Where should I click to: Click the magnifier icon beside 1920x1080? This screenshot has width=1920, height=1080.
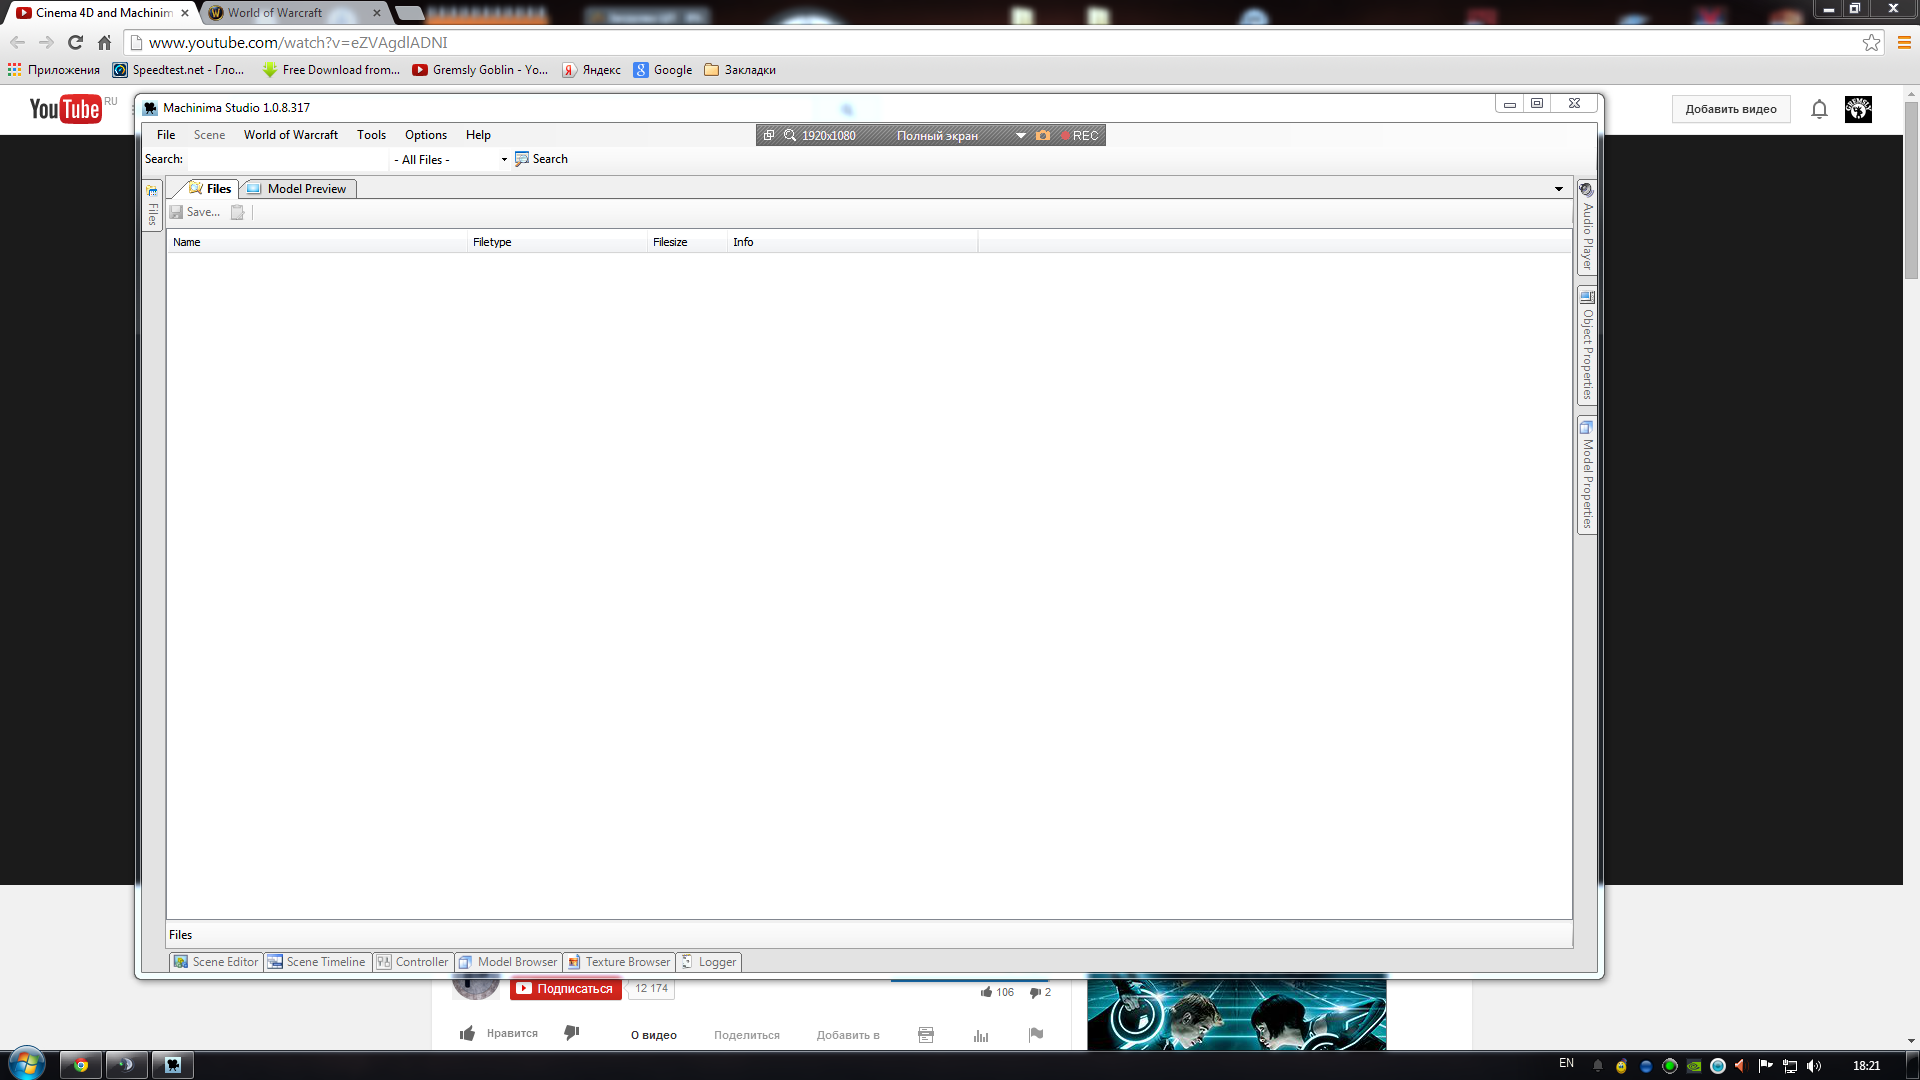pos(790,136)
